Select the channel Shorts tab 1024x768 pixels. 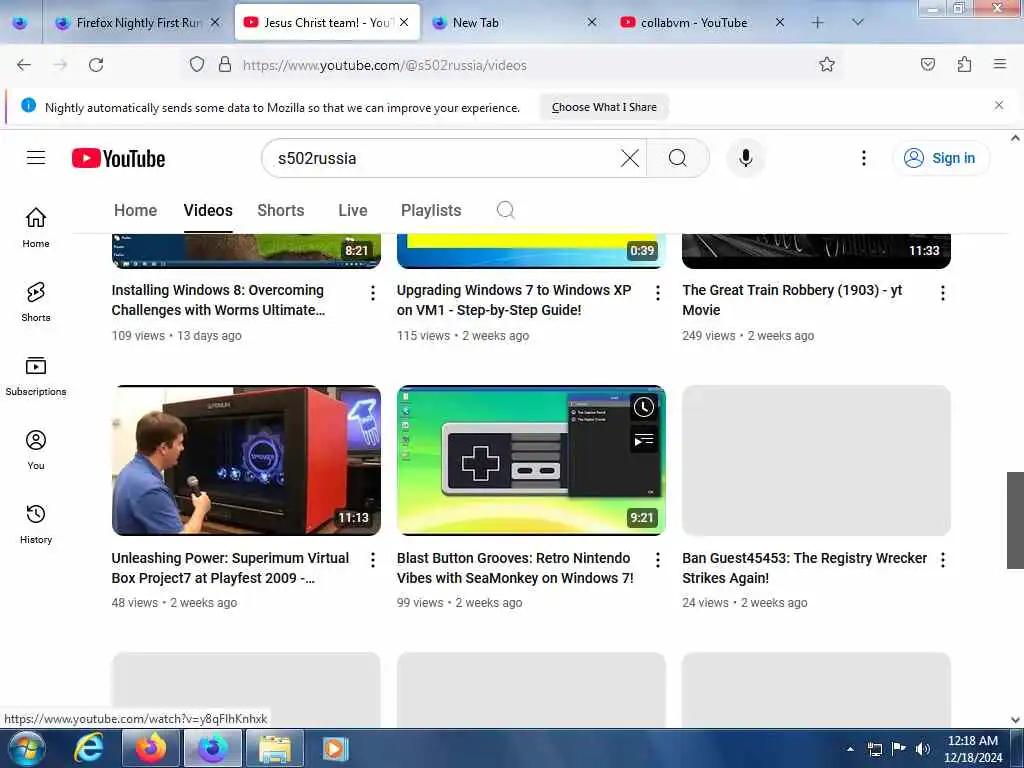(x=281, y=210)
